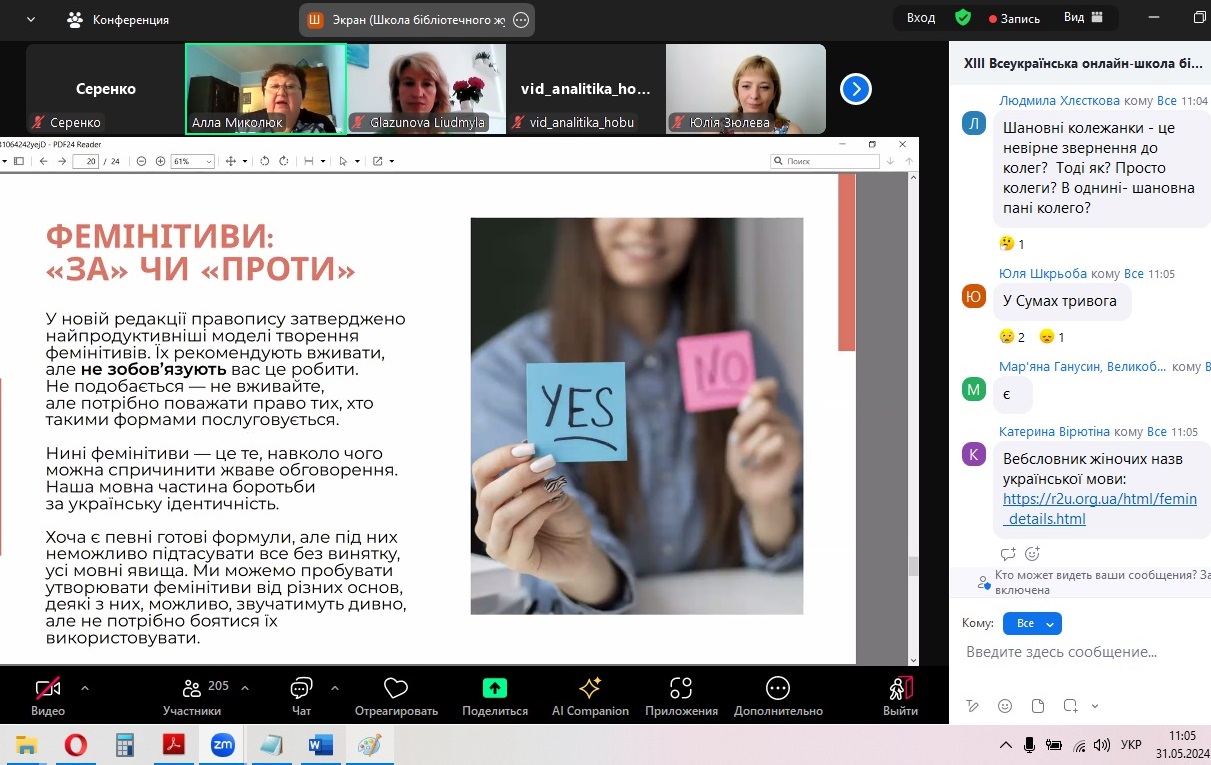Select Алла Миколюк video thumbnail
This screenshot has width=1211, height=765.
(x=266, y=89)
